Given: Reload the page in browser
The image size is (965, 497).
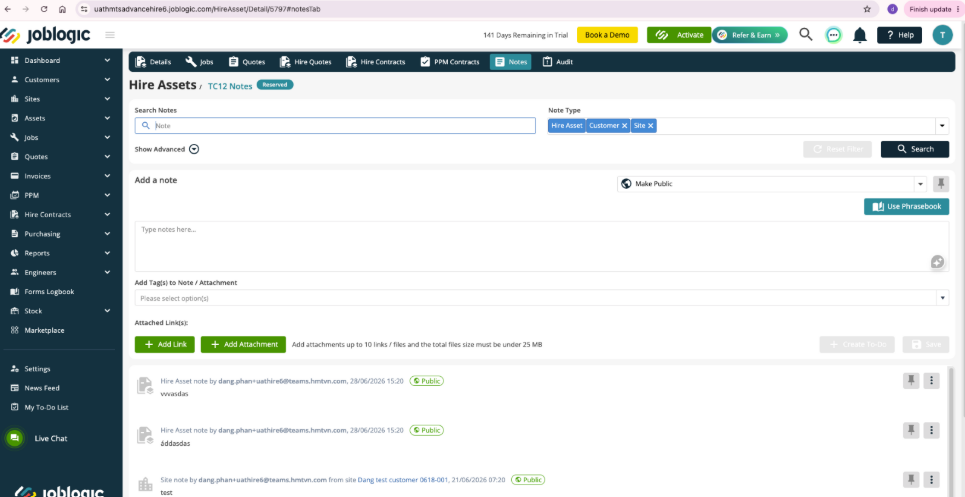Looking at the screenshot, I should point(44,9).
